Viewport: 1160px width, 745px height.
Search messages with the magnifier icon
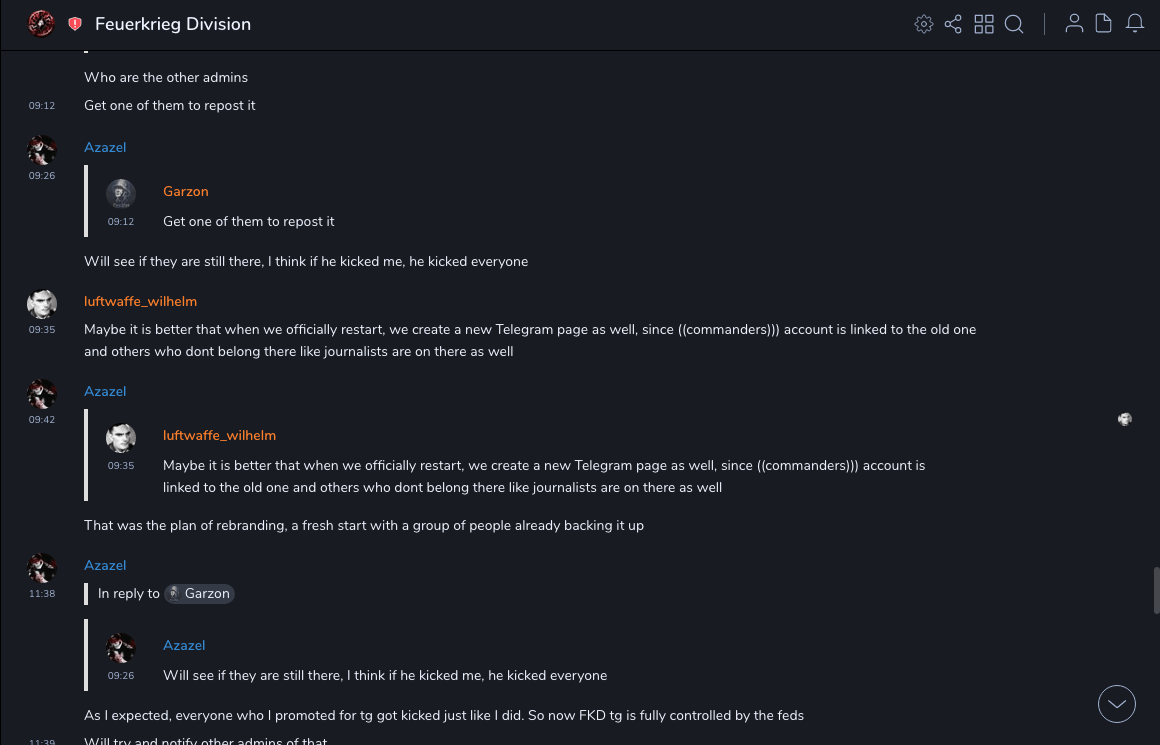(x=1014, y=24)
